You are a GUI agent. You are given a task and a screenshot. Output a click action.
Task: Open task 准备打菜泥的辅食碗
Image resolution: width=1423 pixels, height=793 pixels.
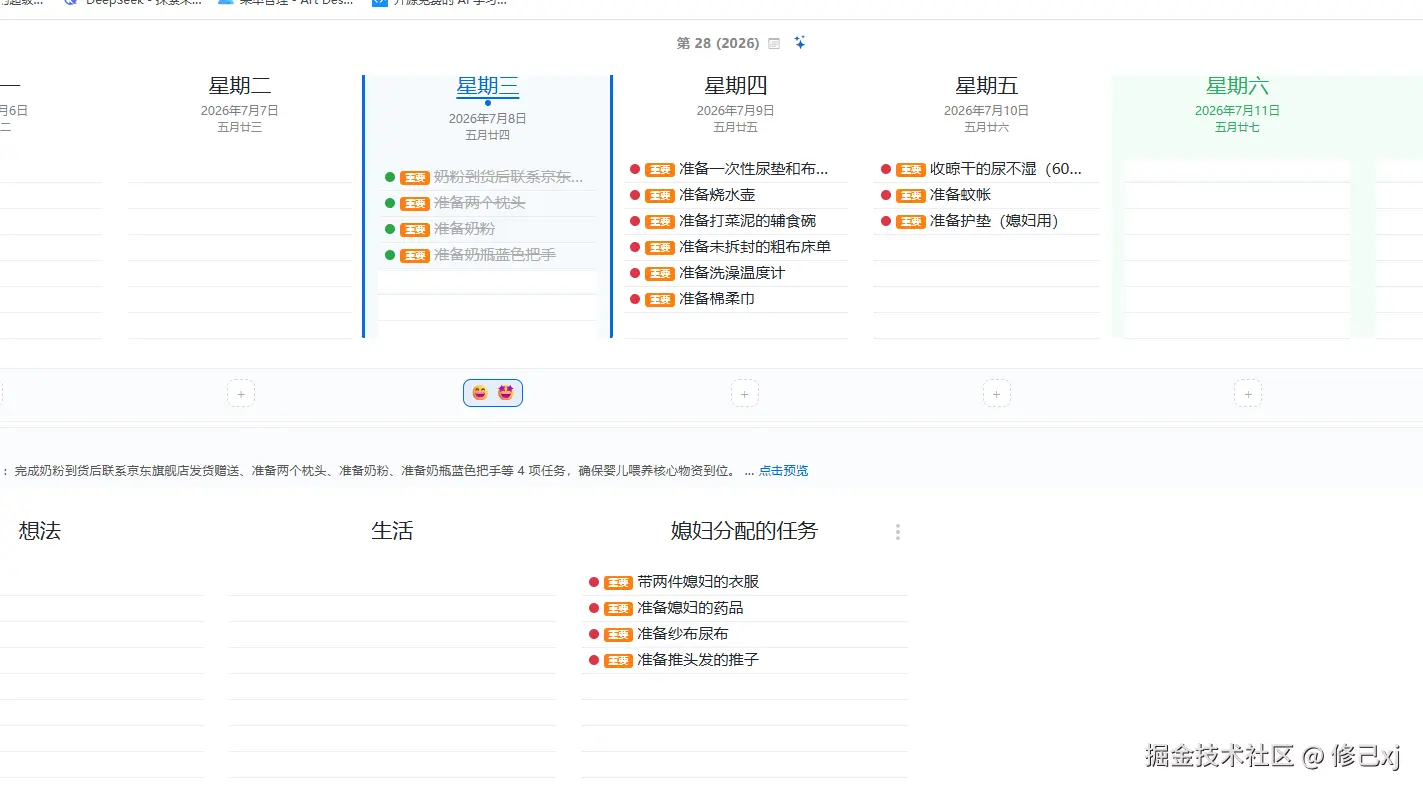pyautogui.click(x=747, y=221)
